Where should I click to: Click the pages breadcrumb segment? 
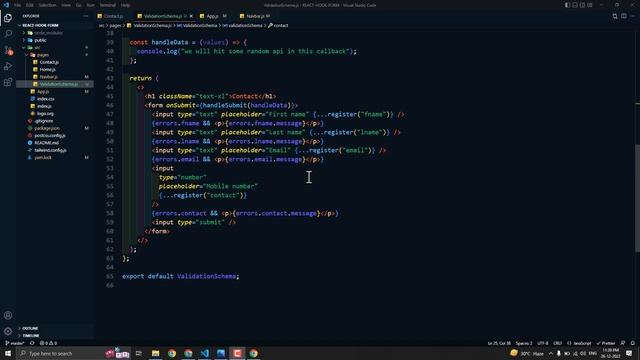(115, 25)
